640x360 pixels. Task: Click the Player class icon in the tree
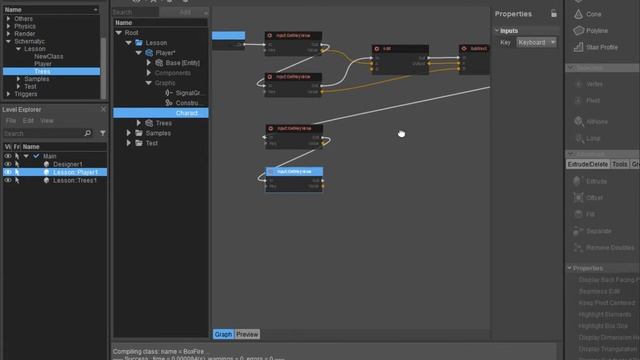click(x=149, y=53)
